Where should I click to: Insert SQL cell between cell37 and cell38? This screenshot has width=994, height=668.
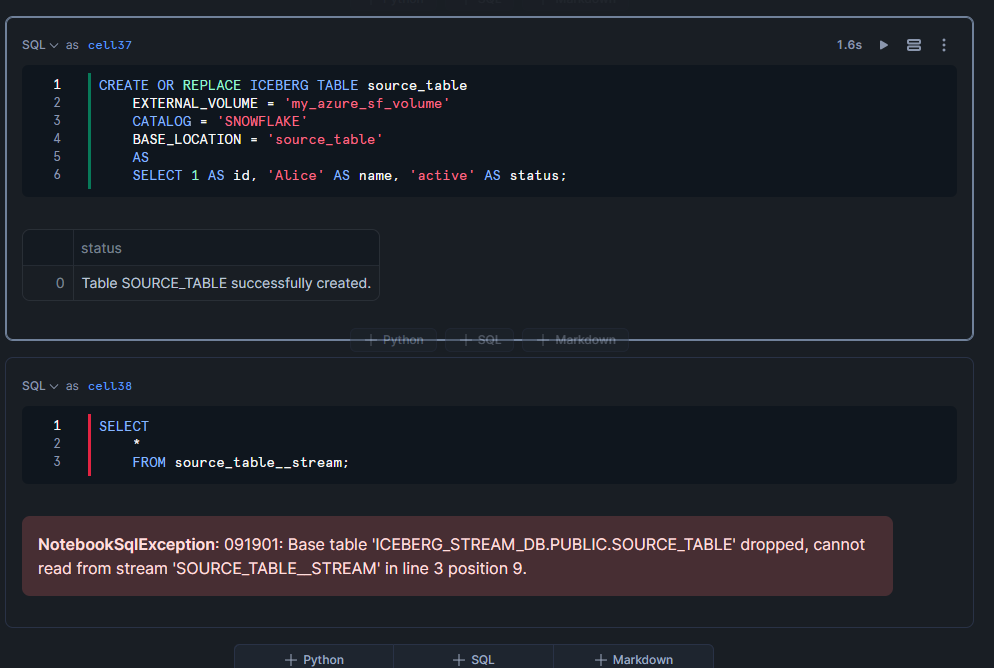(479, 340)
